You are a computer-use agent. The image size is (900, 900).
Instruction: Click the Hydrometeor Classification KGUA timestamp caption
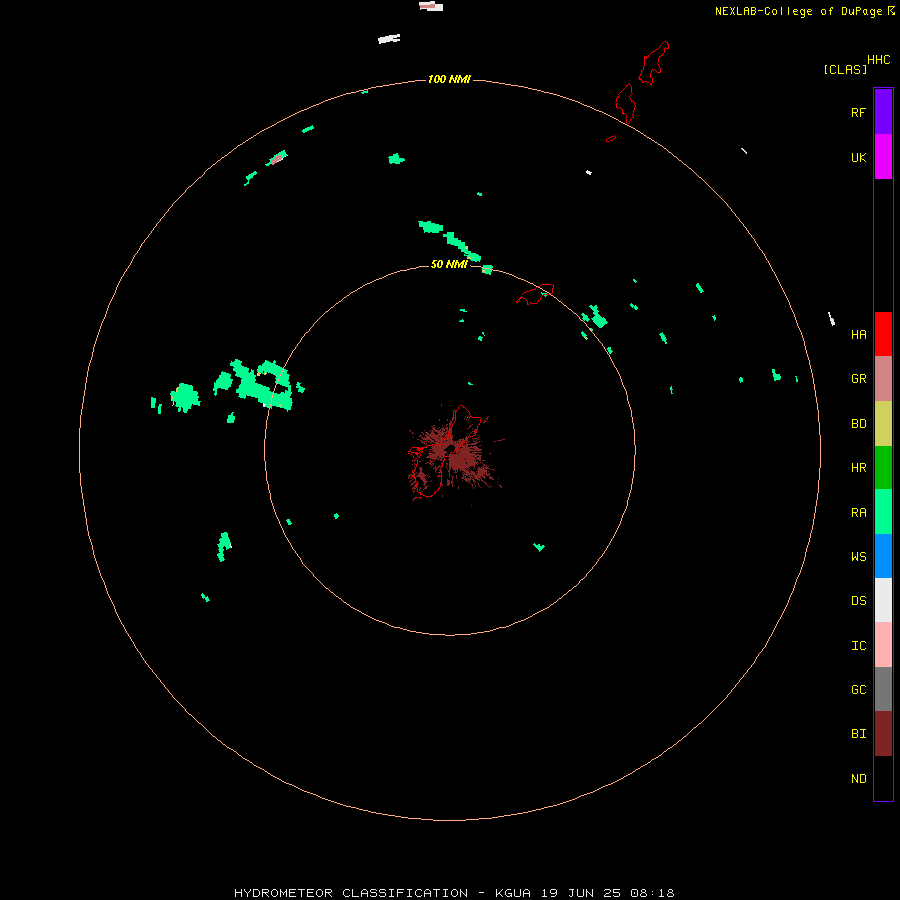tap(454, 893)
